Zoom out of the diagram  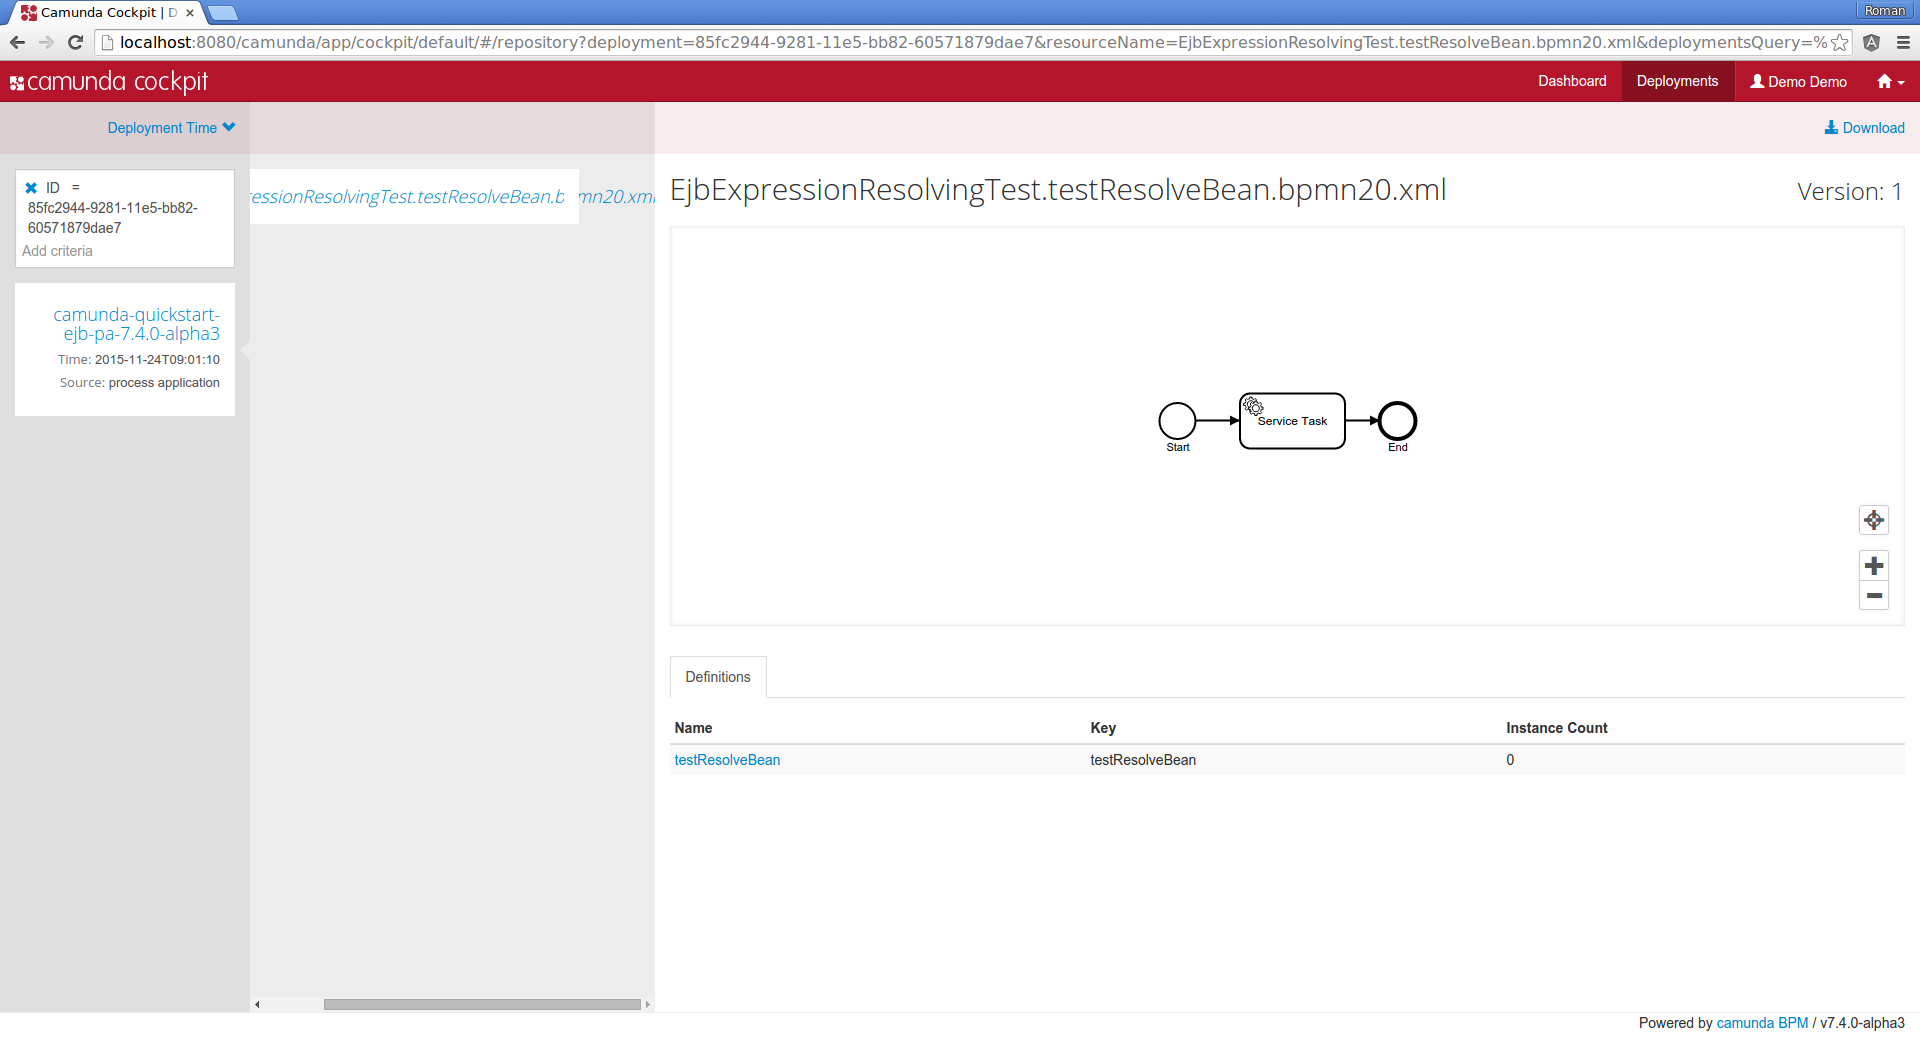pyautogui.click(x=1874, y=596)
